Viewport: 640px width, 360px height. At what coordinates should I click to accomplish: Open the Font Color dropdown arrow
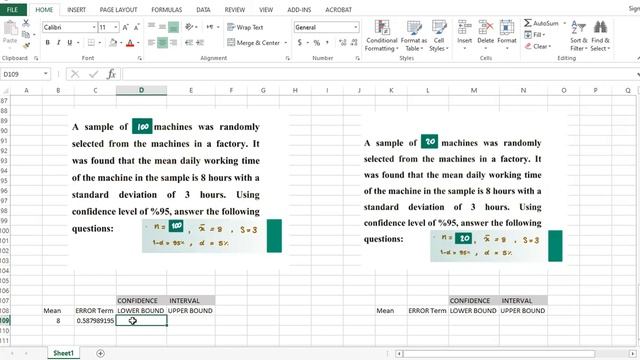138,42
